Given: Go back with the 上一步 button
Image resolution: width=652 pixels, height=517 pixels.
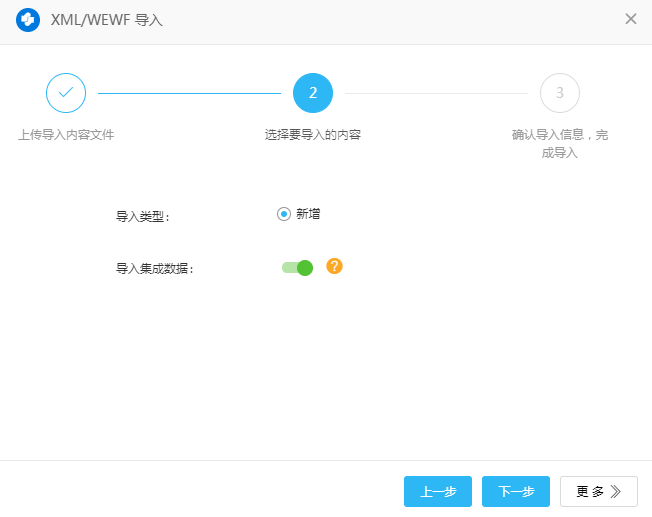Looking at the screenshot, I should pos(438,492).
